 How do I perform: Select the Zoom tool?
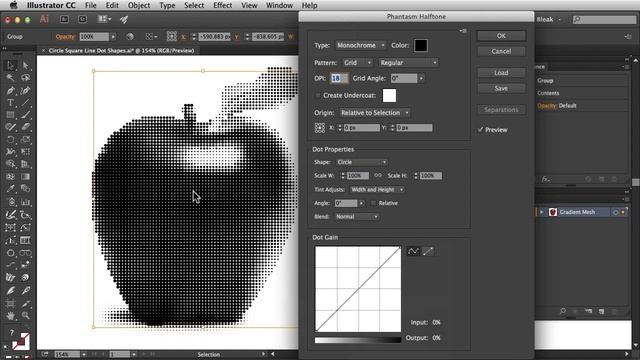click(25, 316)
